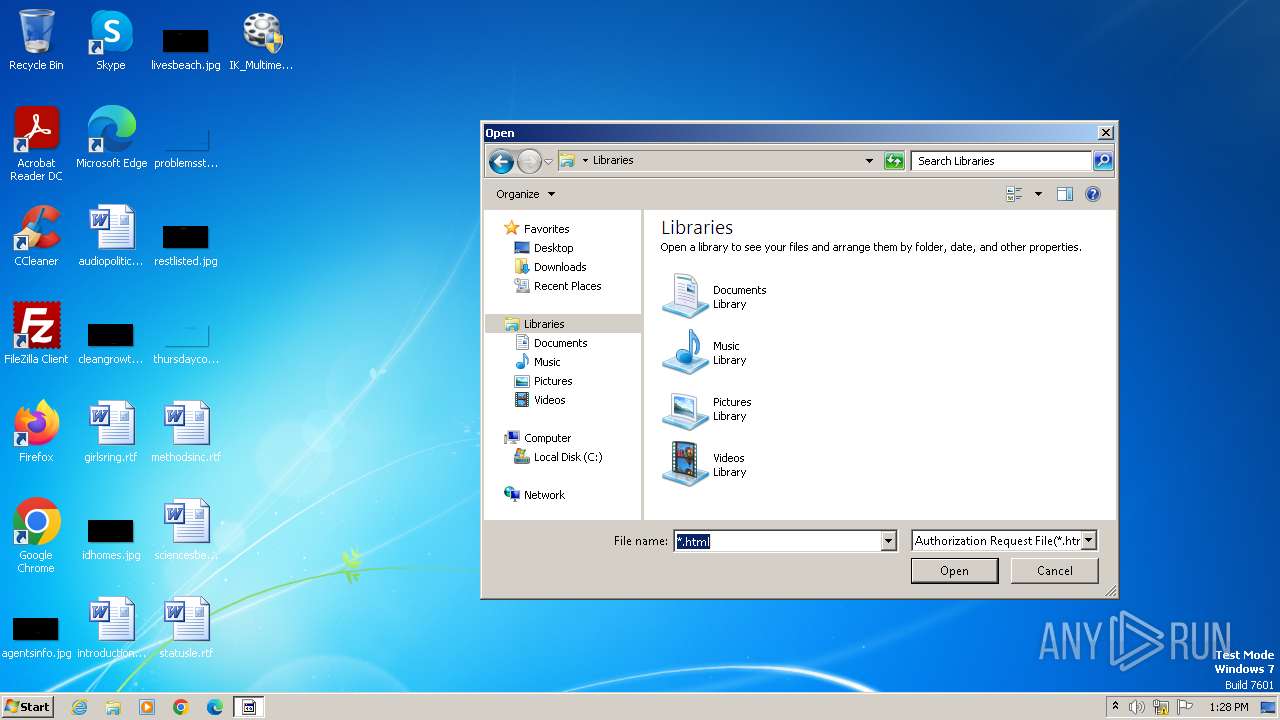Select IK_Multimedia desktop icon
The width and height of the screenshot is (1280, 720).
(x=261, y=41)
